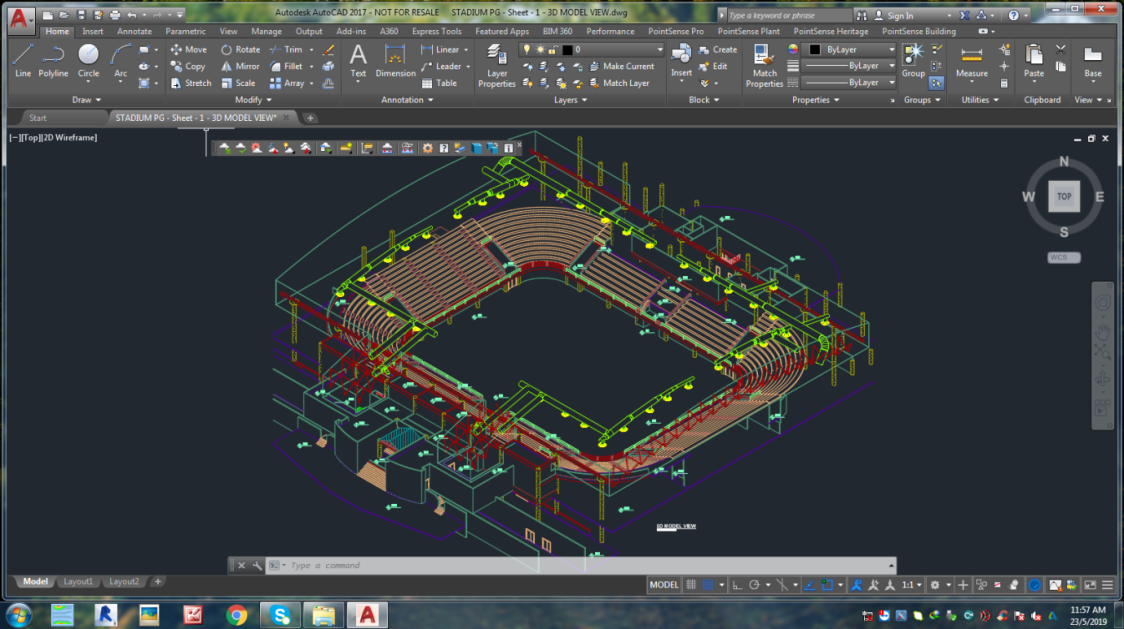The height and width of the screenshot is (629, 1124).
Task: Toggle polar tracking in status bar
Action: click(x=755, y=585)
